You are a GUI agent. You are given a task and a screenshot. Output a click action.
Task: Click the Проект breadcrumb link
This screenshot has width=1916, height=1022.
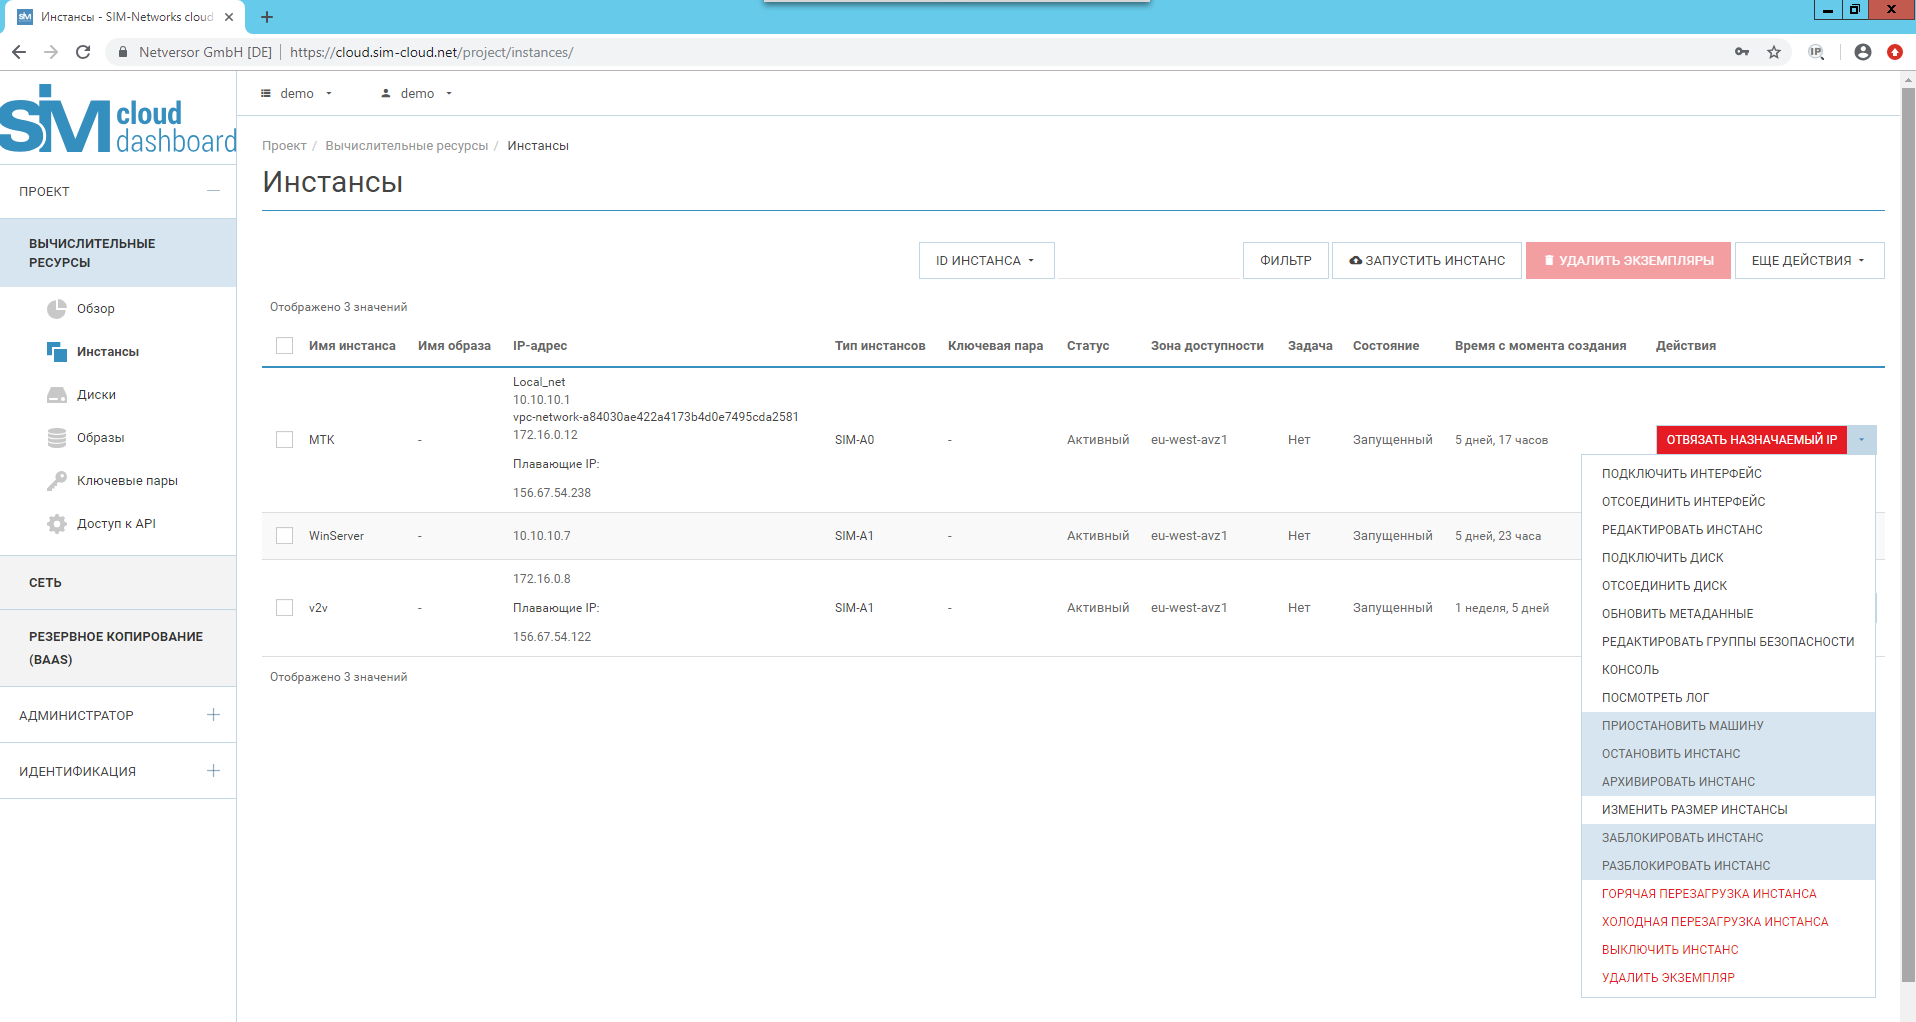(284, 146)
